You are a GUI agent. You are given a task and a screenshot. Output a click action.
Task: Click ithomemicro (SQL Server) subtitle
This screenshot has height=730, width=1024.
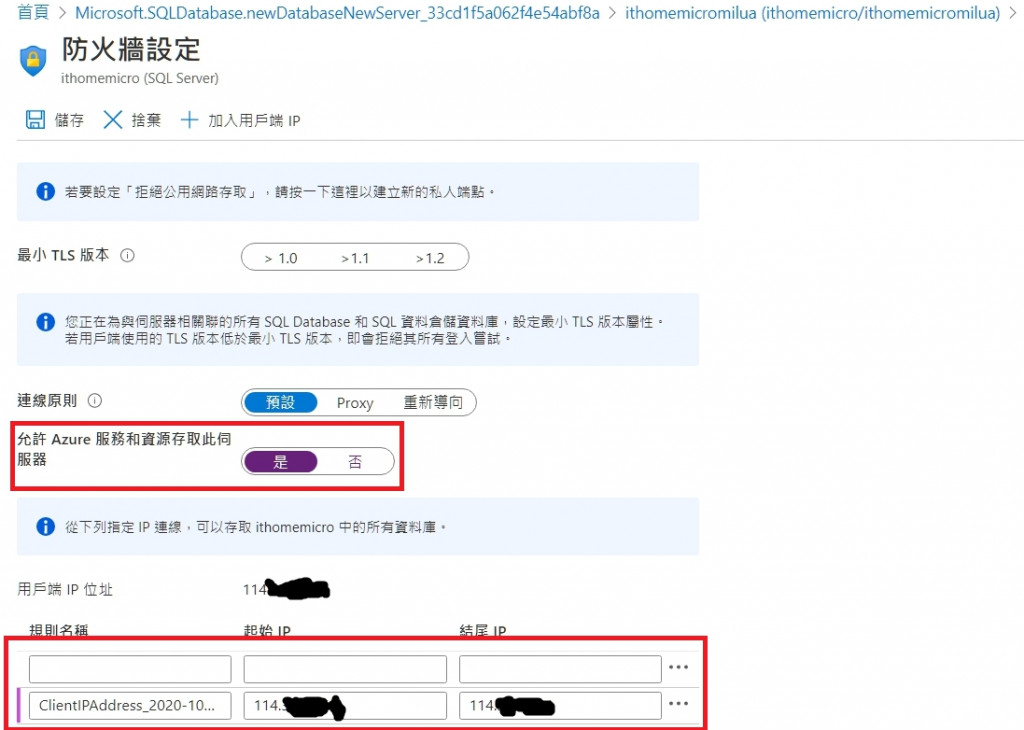point(140,78)
